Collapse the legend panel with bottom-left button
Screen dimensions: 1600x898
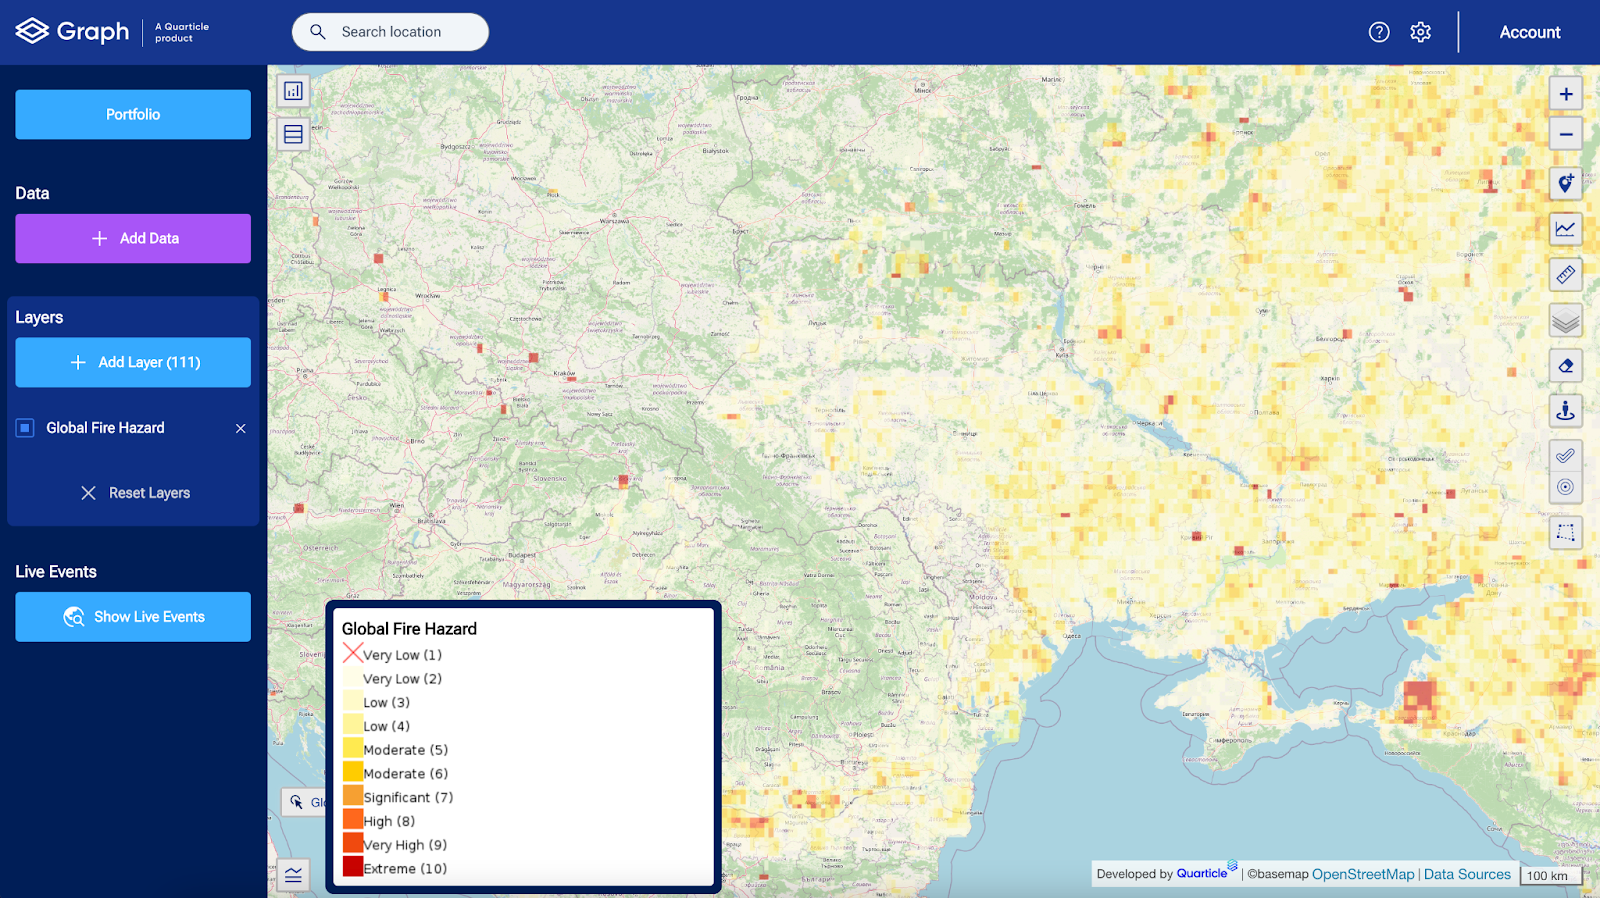pos(293,875)
